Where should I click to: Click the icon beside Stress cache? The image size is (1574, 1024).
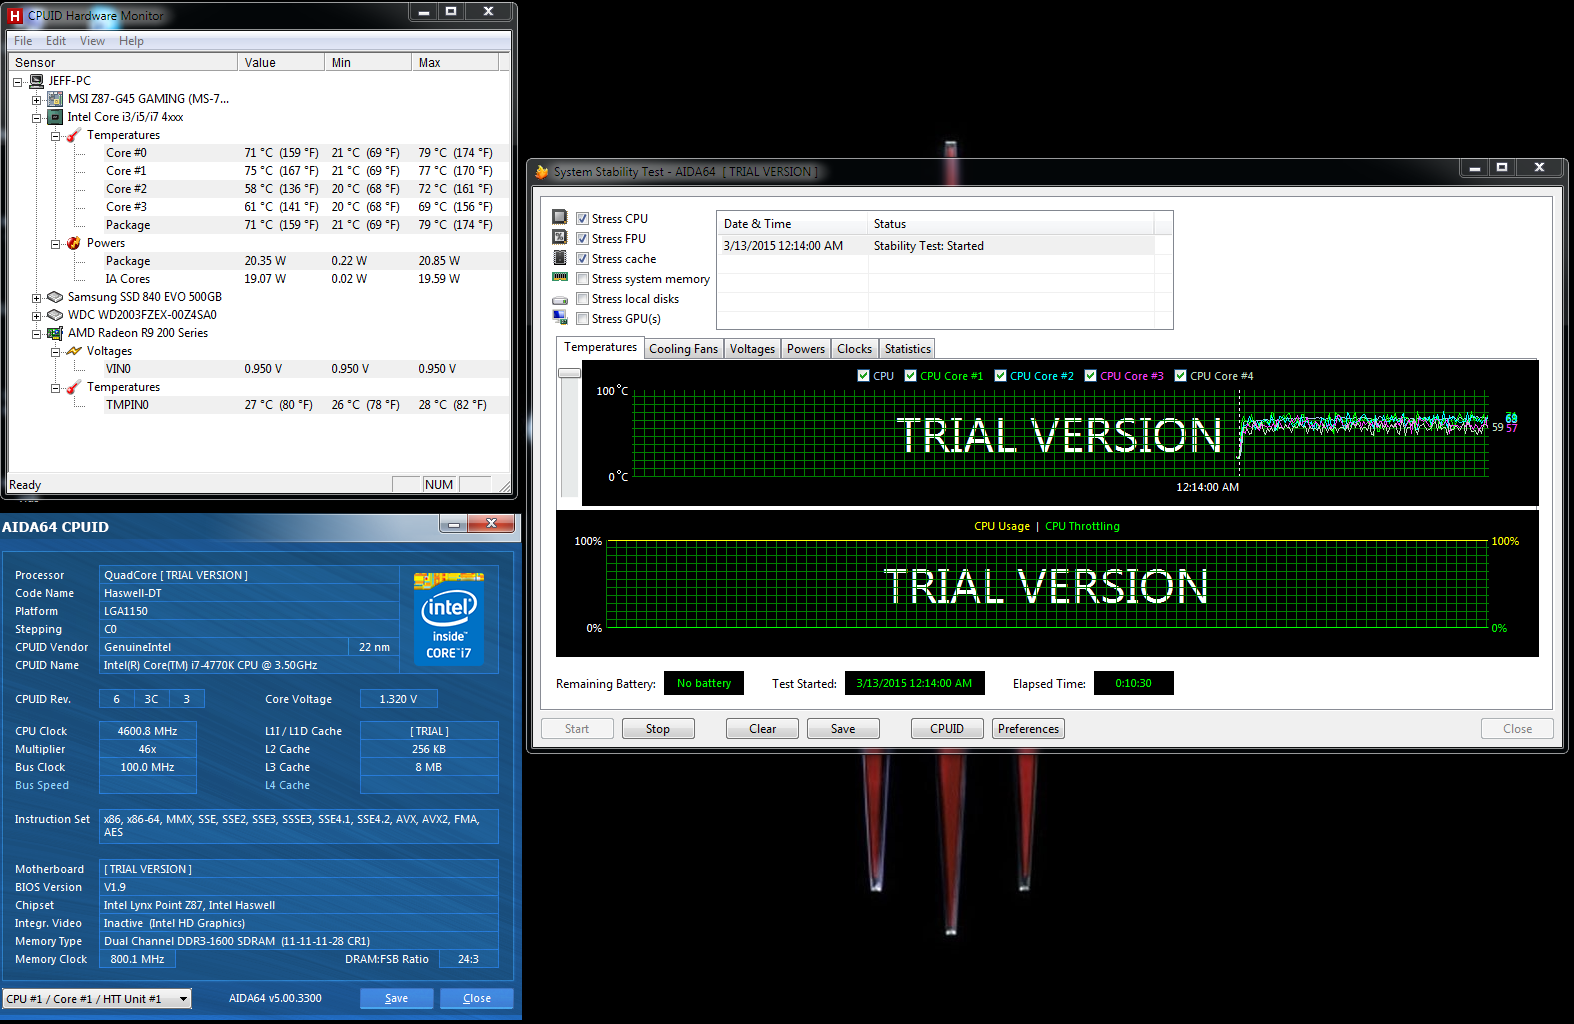pos(560,257)
